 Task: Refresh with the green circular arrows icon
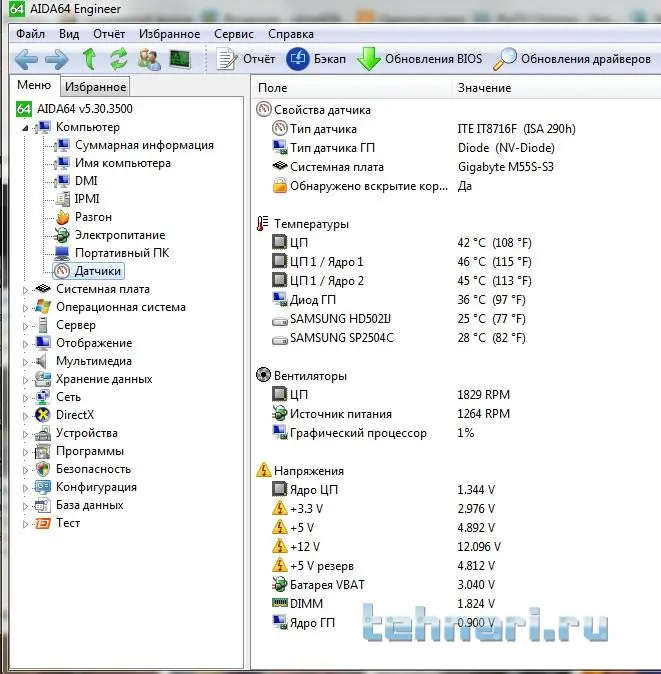pyautogui.click(x=119, y=59)
